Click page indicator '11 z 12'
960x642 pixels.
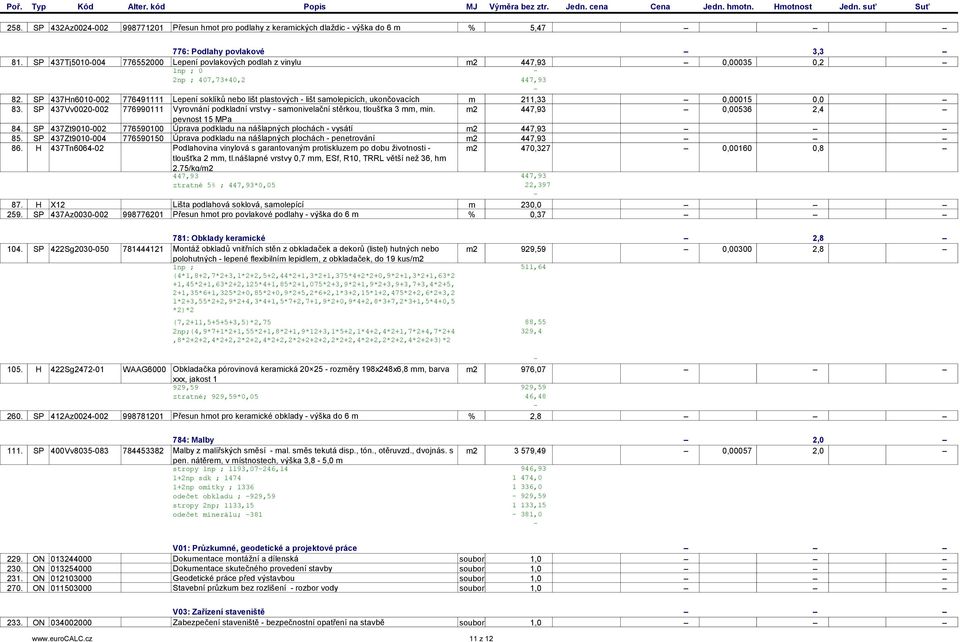[x=481, y=638]
